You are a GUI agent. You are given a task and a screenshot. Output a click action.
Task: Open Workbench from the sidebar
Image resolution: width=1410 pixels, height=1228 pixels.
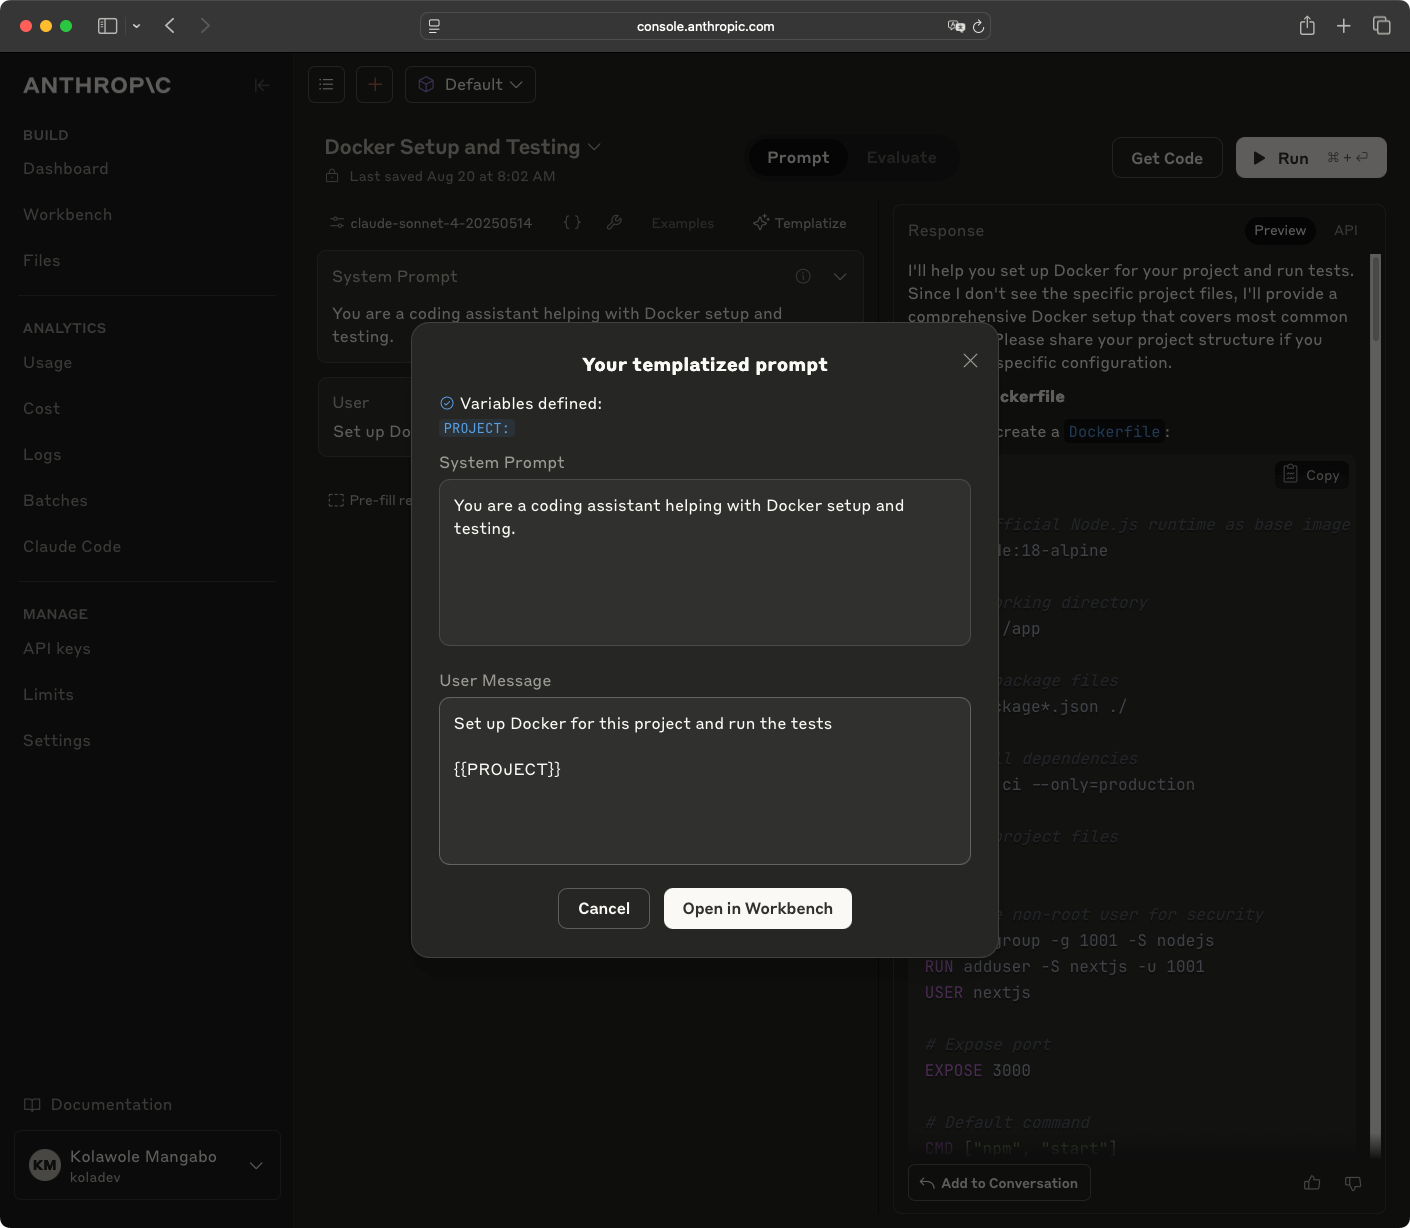(x=67, y=214)
